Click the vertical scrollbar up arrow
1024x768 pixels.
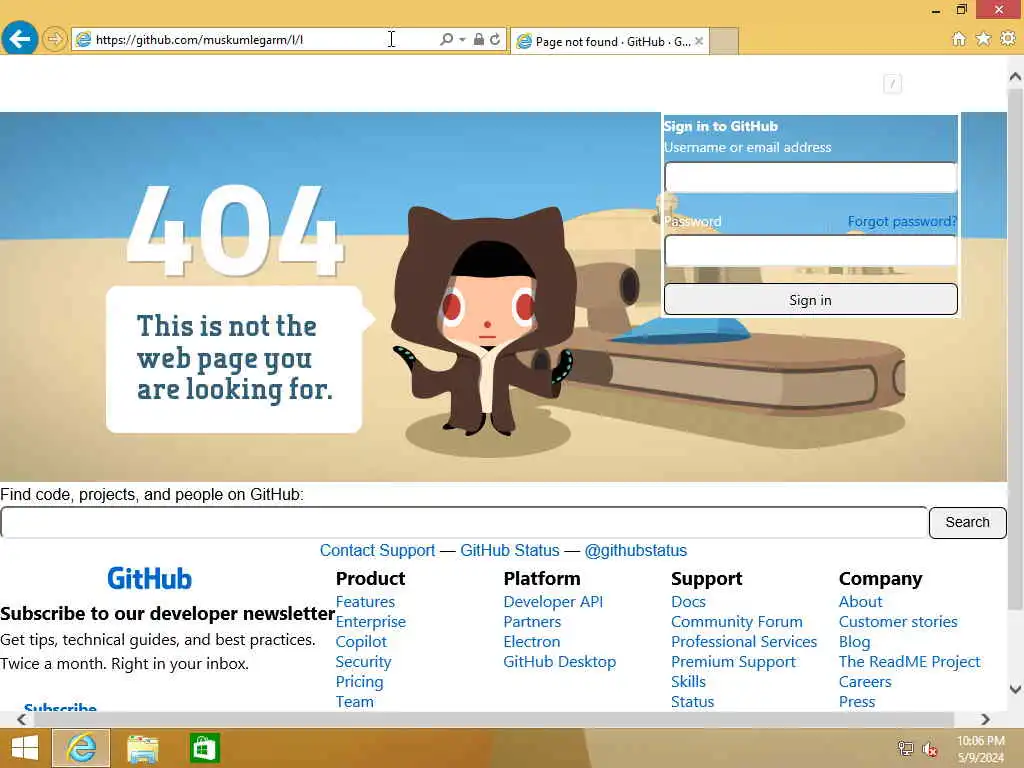pos(1015,77)
